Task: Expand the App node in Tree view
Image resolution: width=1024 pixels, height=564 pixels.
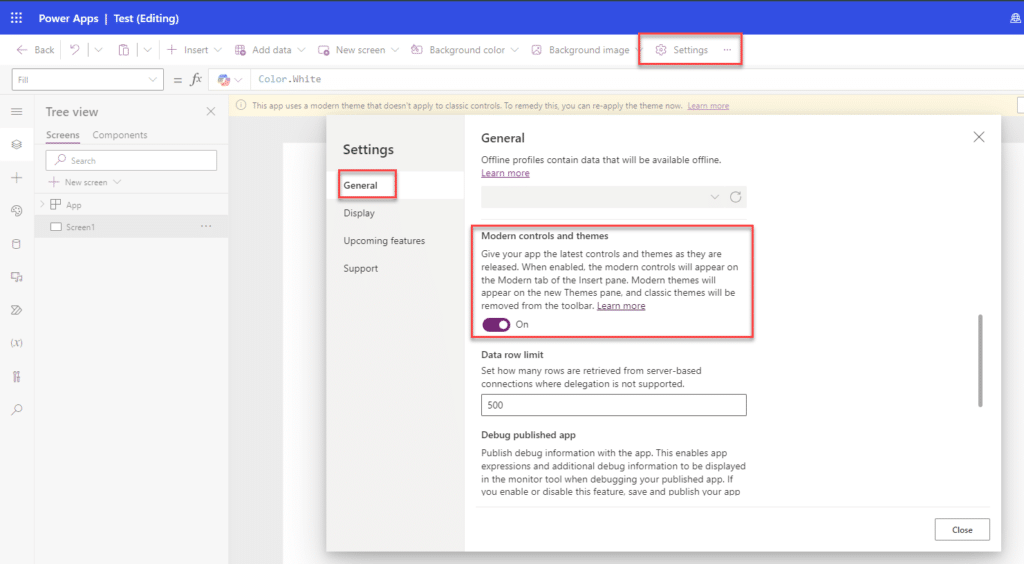Action: pos(42,204)
